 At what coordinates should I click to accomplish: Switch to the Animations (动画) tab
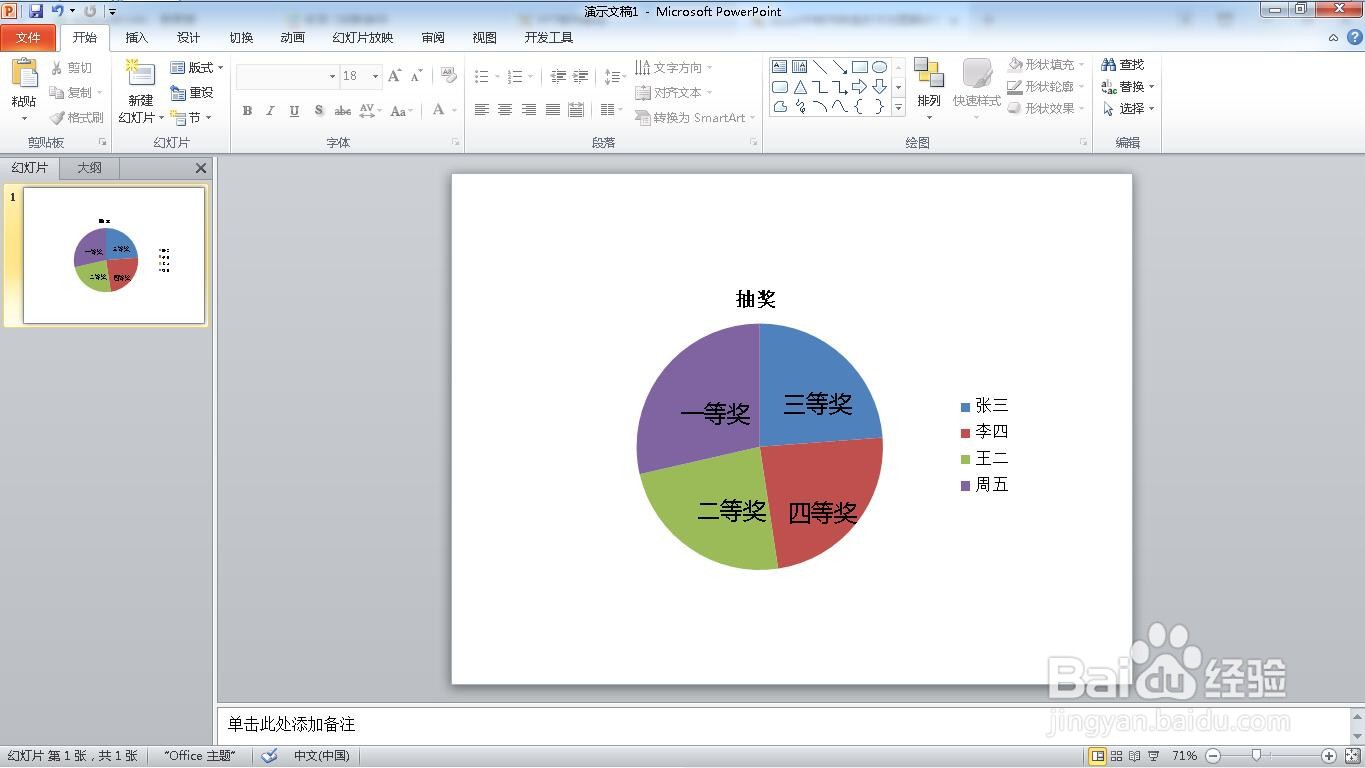293,38
